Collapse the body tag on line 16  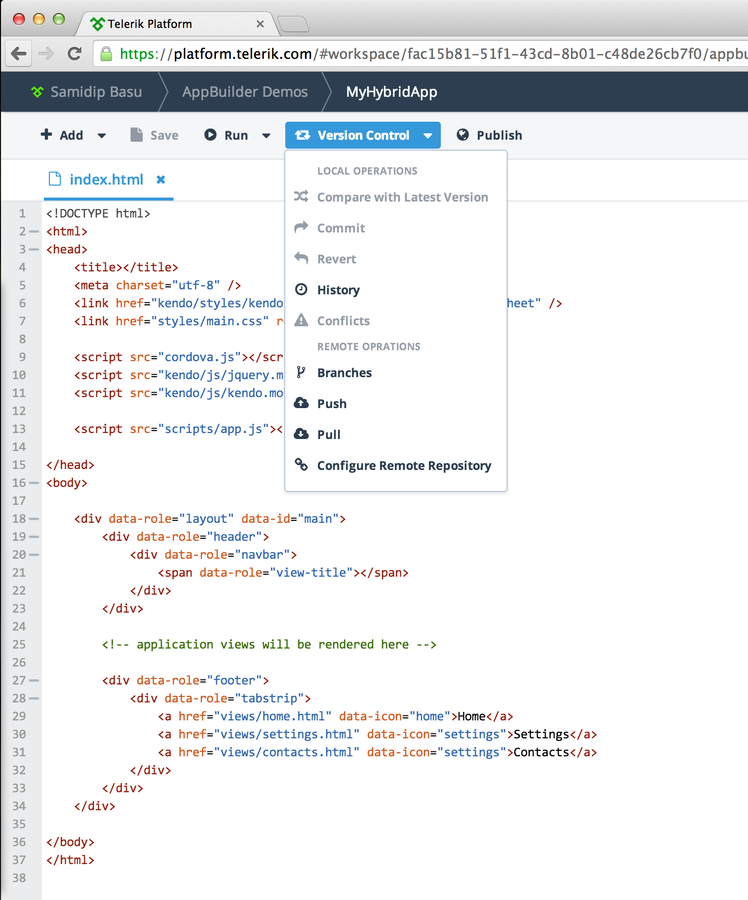[34, 483]
